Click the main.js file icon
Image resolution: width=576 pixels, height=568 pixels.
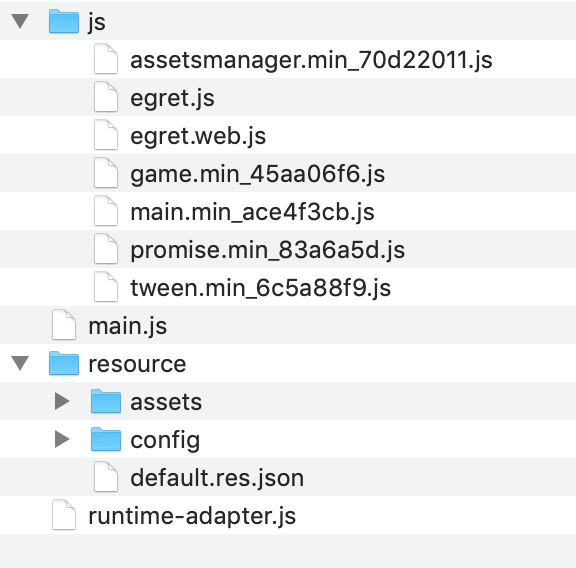point(64,325)
